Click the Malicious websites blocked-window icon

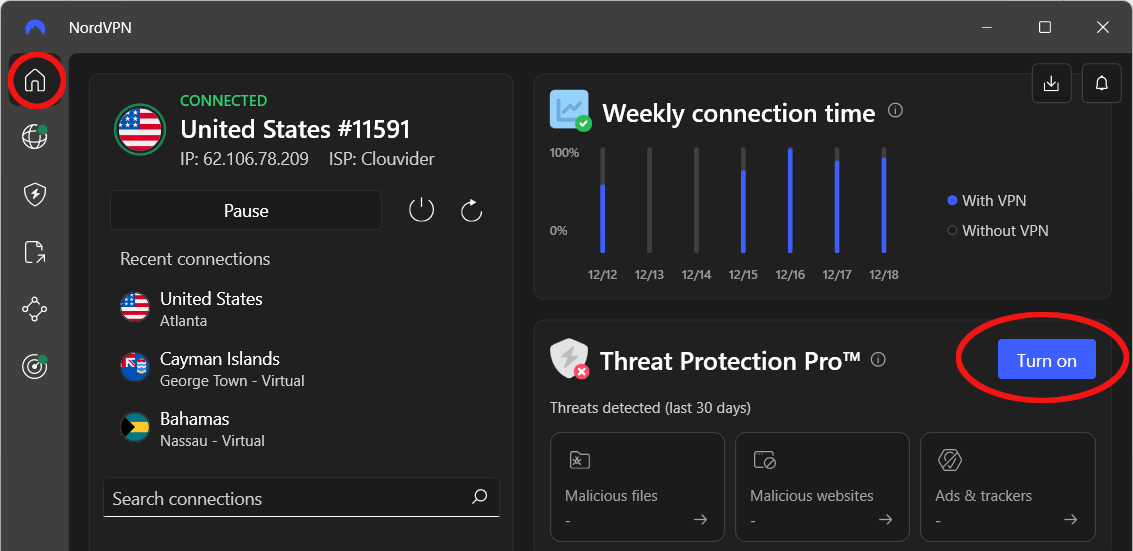pyautogui.click(x=764, y=460)
